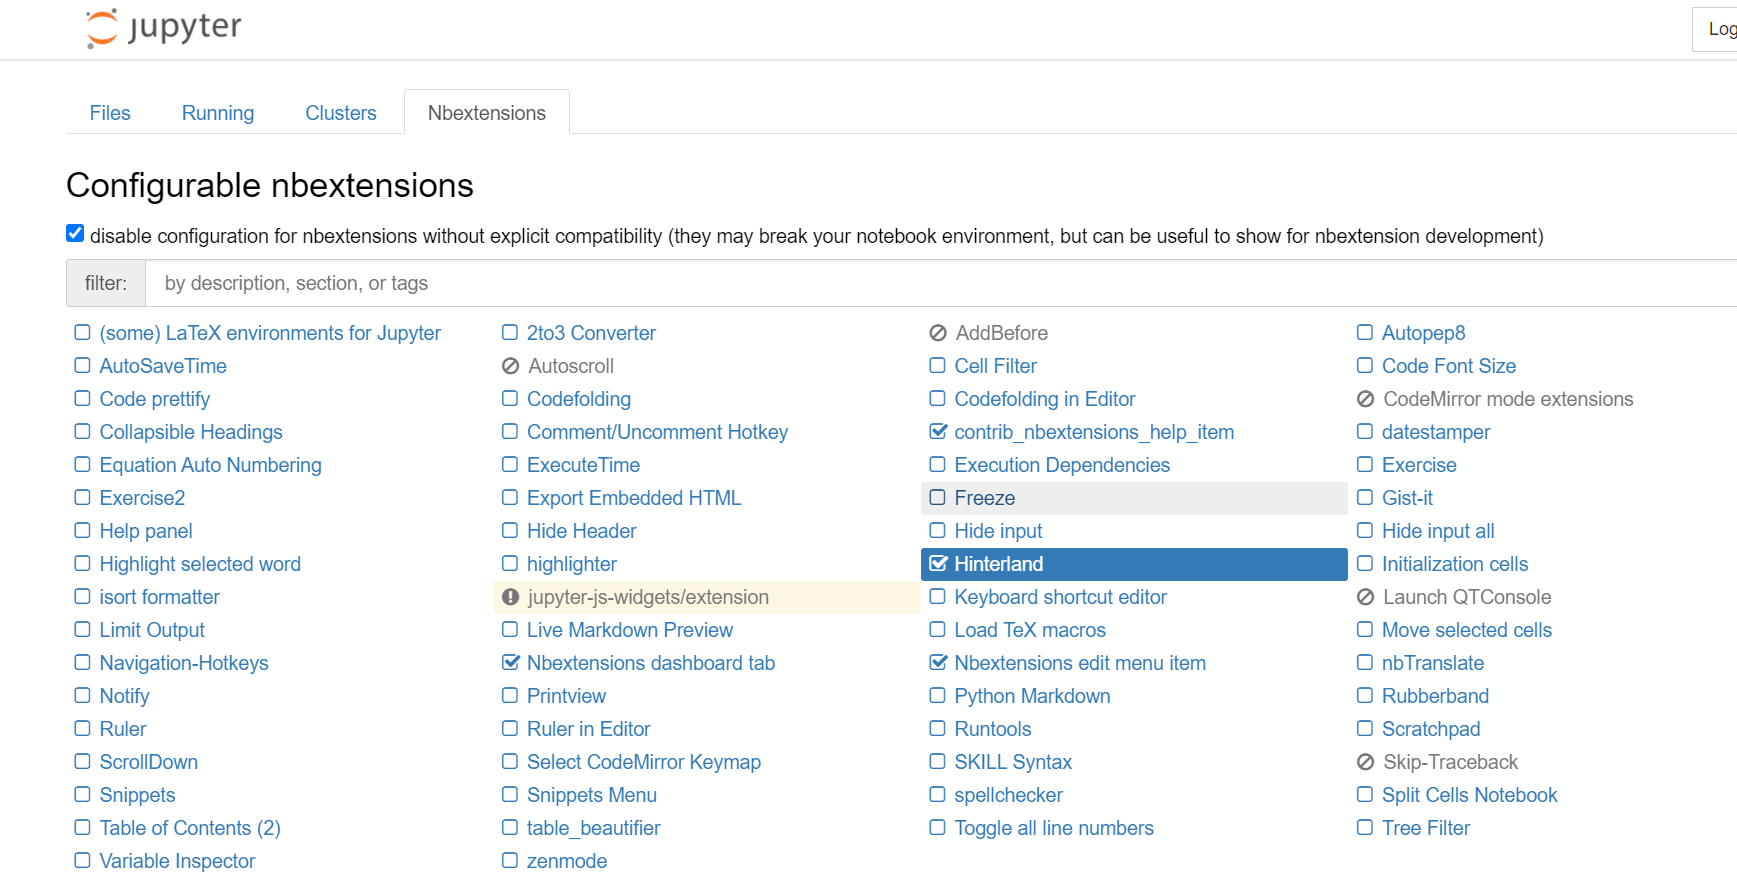Select the Select CodeMirror Keymap link
This screenshot has height=878, width=1737.
644,762
